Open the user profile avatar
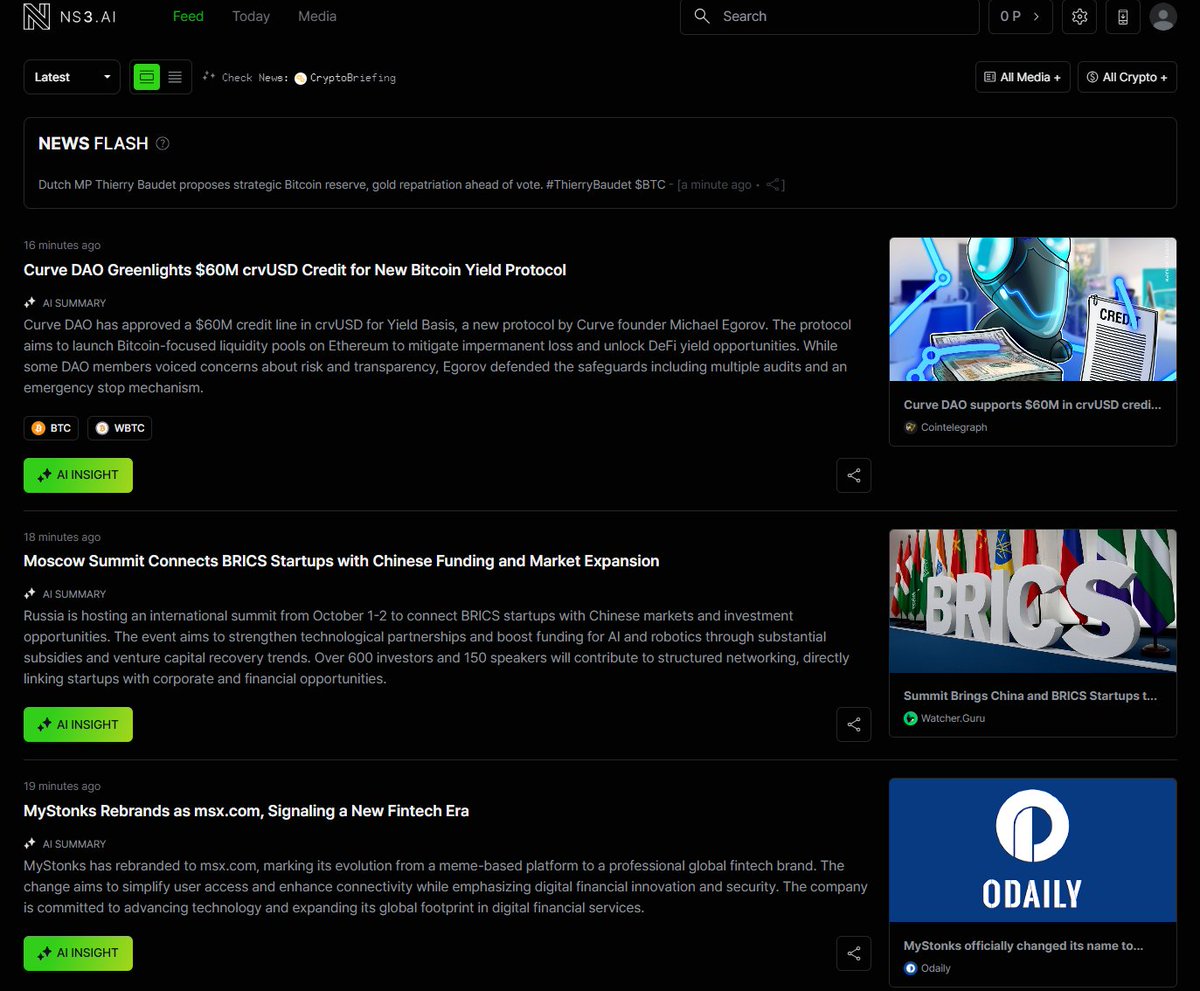The image size is (1200, 991). click(x=1162, y=16)
